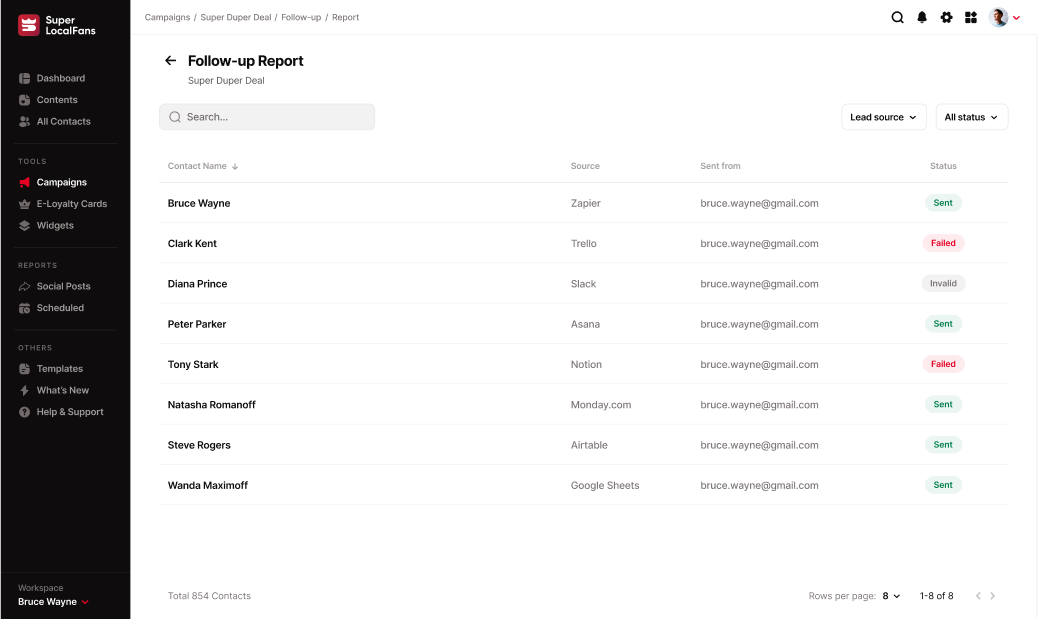Expand the All status filter dropdown
Image resolution: width=1038 pixels, height=619 pixels.
[x=971, y=117]
